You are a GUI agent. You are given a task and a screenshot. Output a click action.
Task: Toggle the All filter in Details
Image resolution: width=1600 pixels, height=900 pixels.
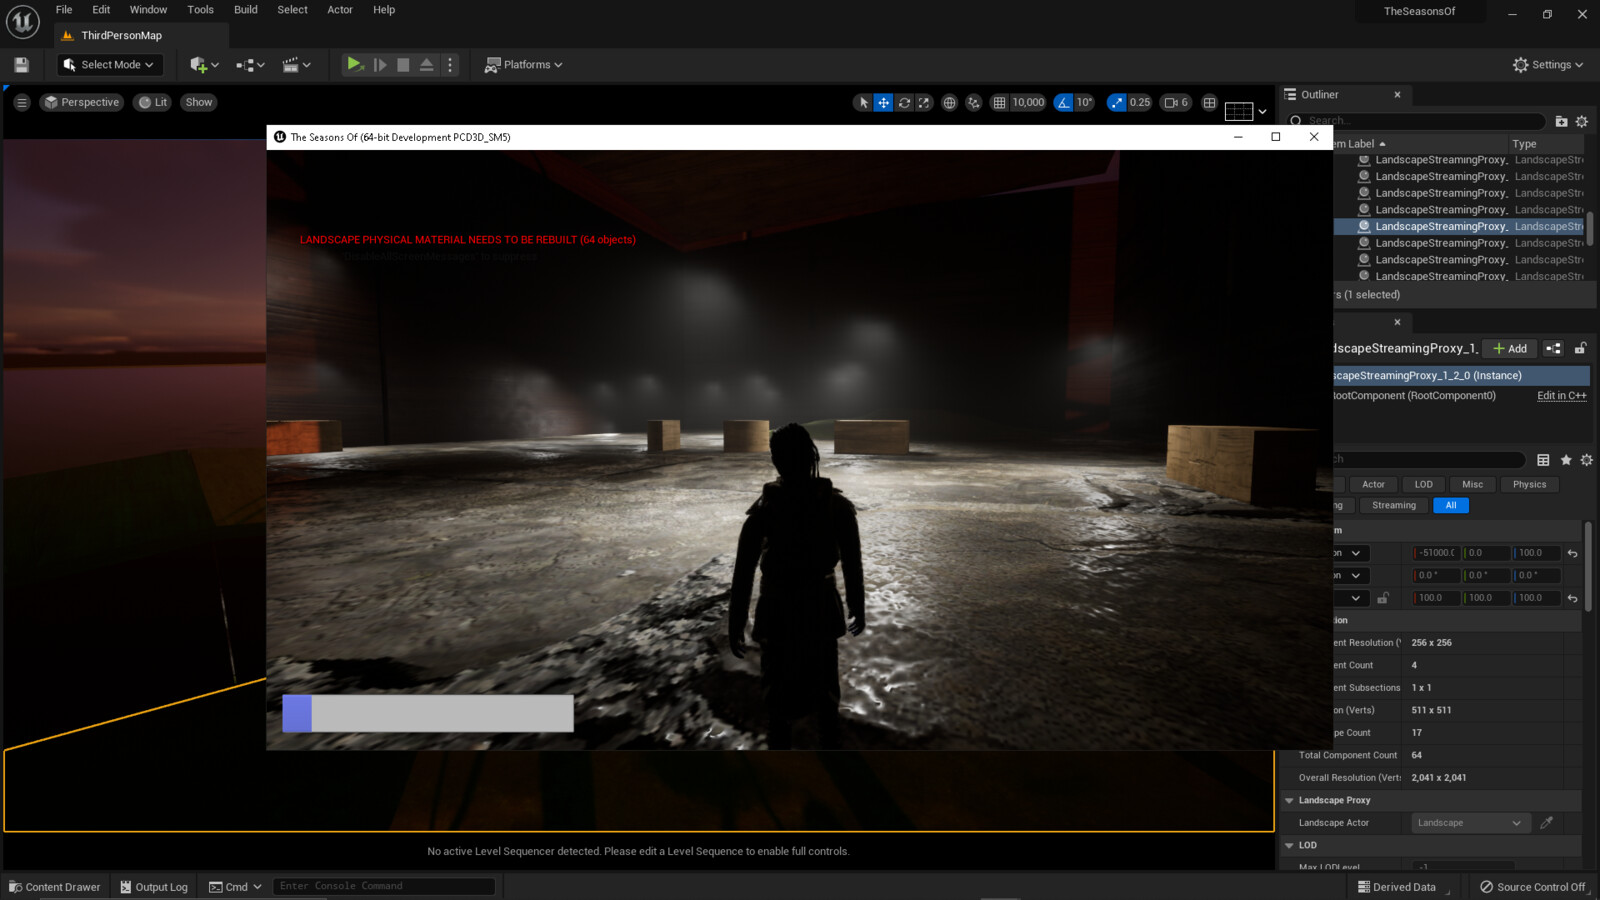click(1450, 506)
